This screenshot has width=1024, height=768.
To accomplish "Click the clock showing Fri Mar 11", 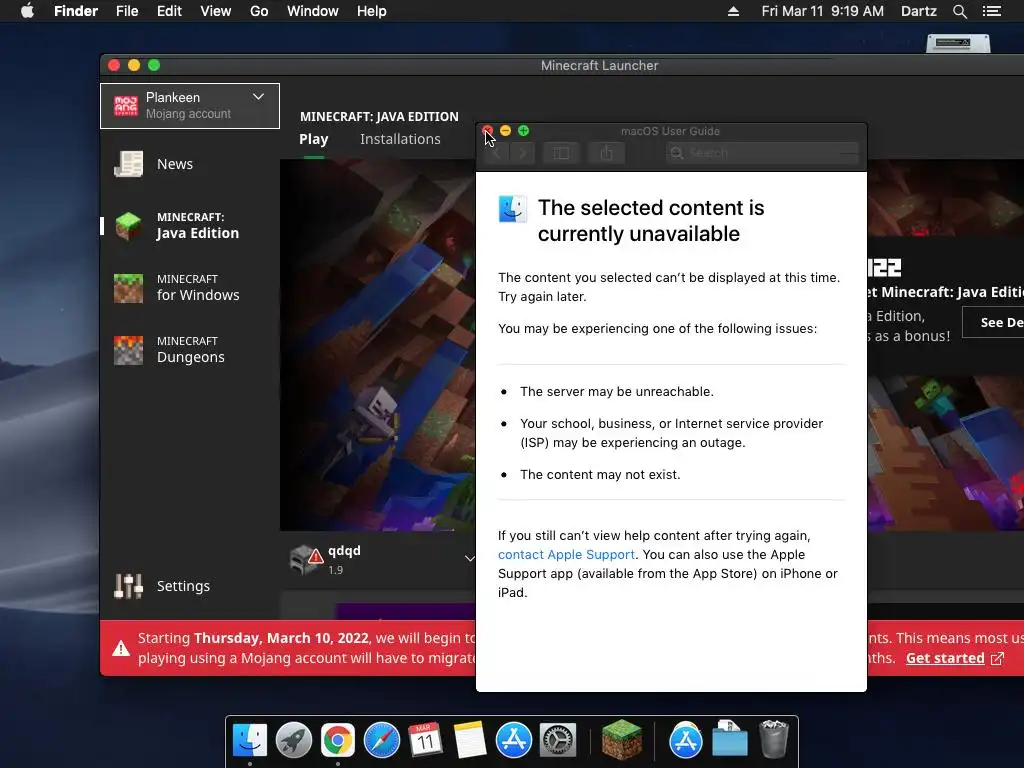I will [x=822, y=11].
